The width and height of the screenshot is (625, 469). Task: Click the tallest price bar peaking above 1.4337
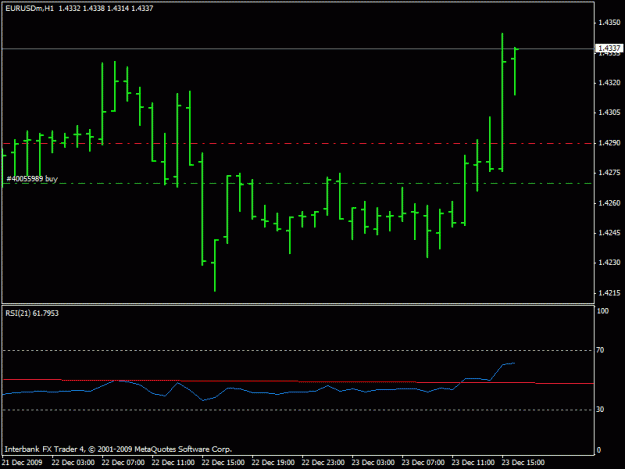pyautogui.click(x=502, y=102)
